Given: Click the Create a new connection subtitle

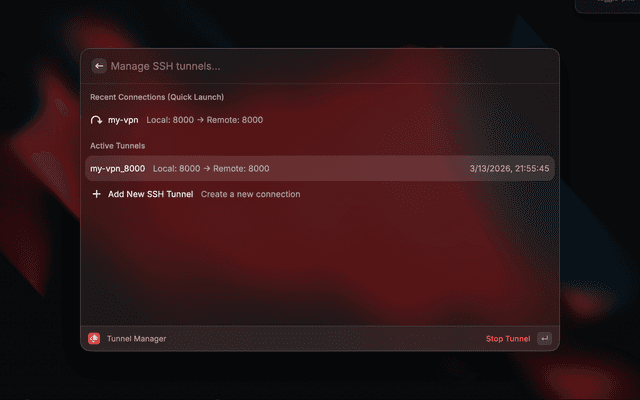Looking at the screenshot, I should [251, 194].
